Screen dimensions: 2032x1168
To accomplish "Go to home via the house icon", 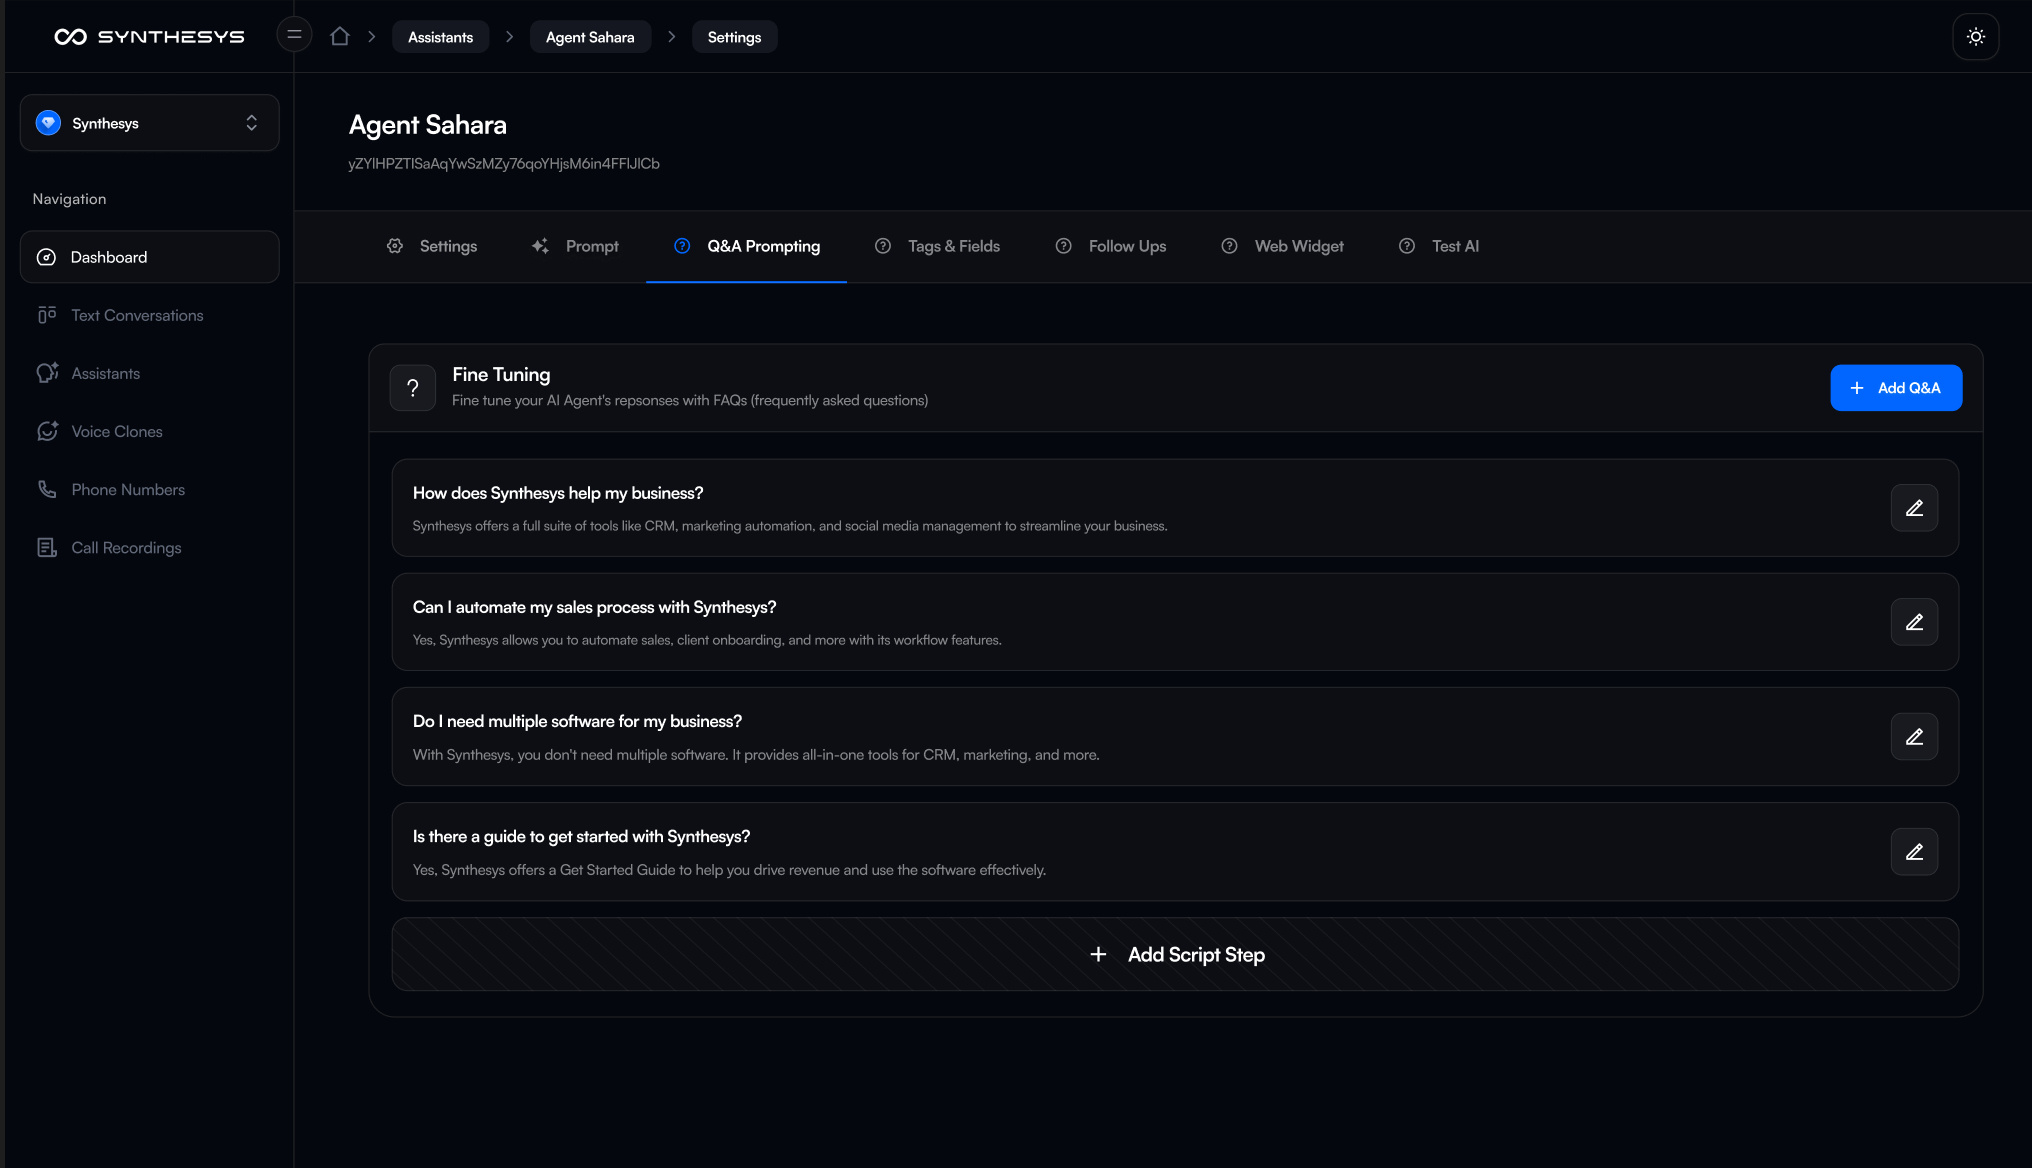I will [x=340, y=36].
